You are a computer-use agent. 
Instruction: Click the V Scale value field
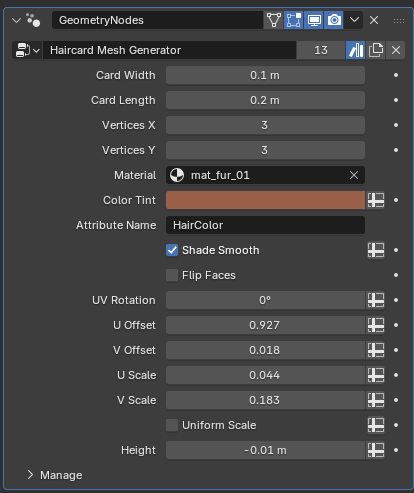click(x=265, y=400)
